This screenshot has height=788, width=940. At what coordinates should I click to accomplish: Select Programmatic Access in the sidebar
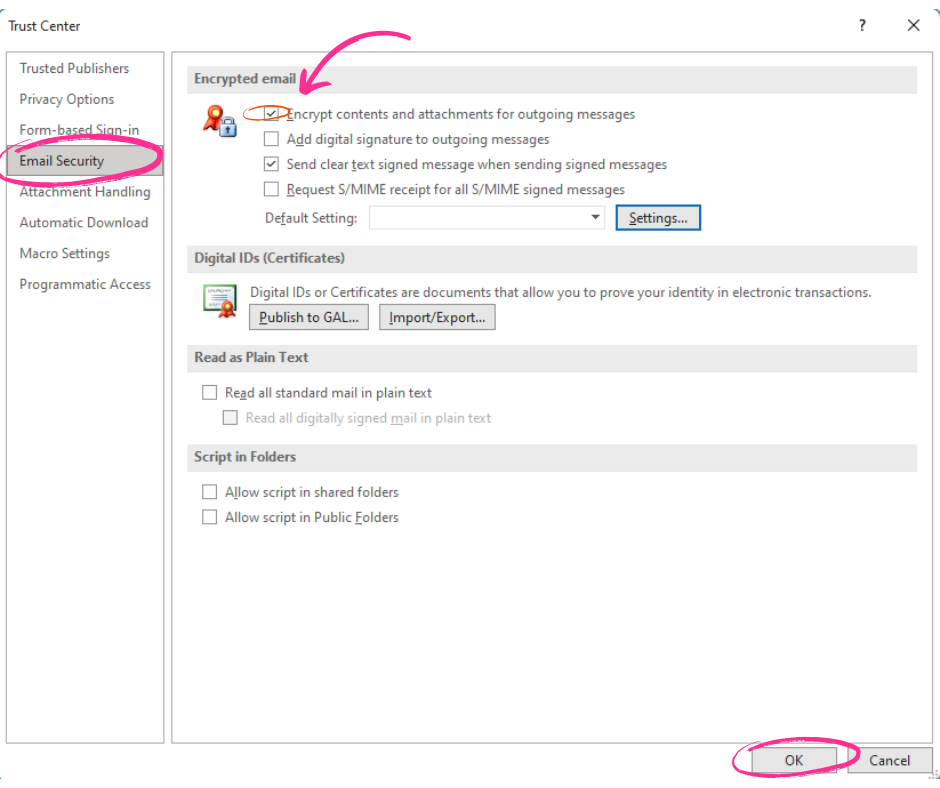(85, 284)
